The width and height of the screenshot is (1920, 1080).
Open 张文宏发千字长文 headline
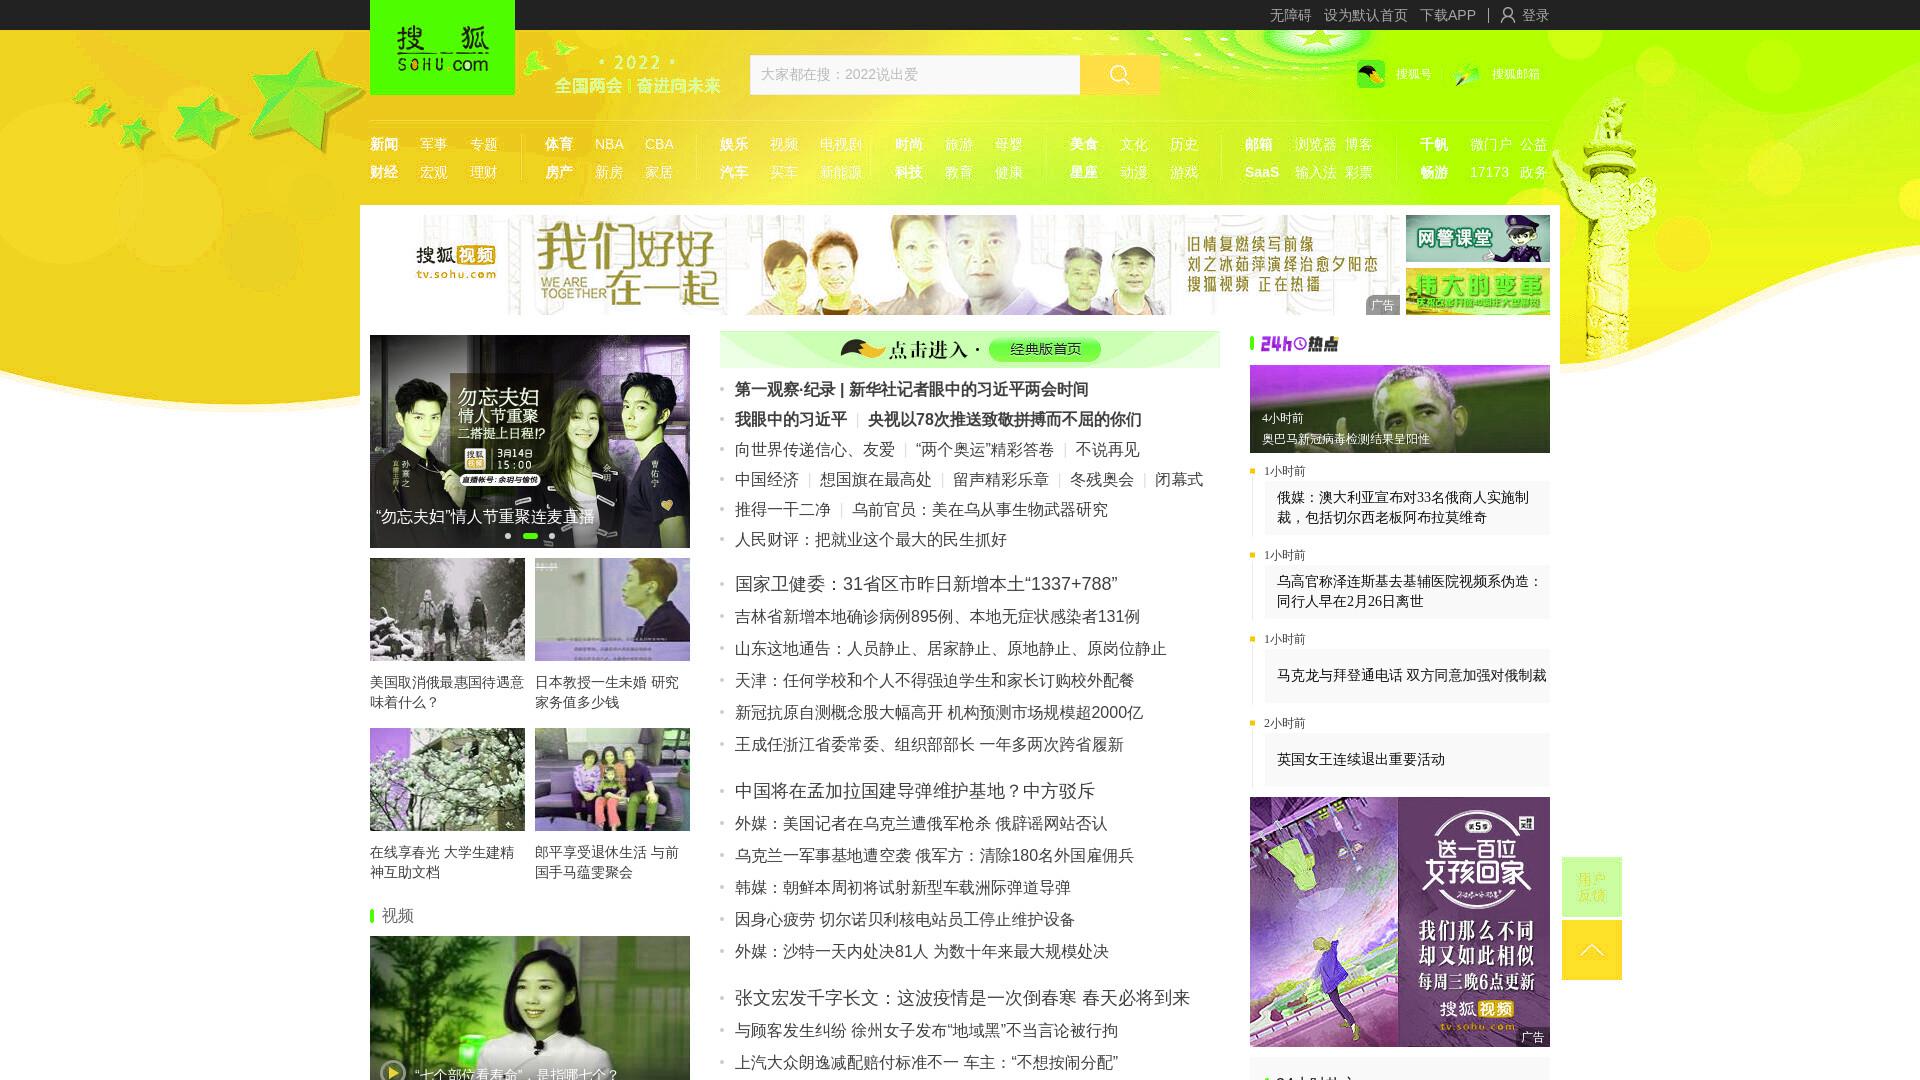[x=962, y=998]
